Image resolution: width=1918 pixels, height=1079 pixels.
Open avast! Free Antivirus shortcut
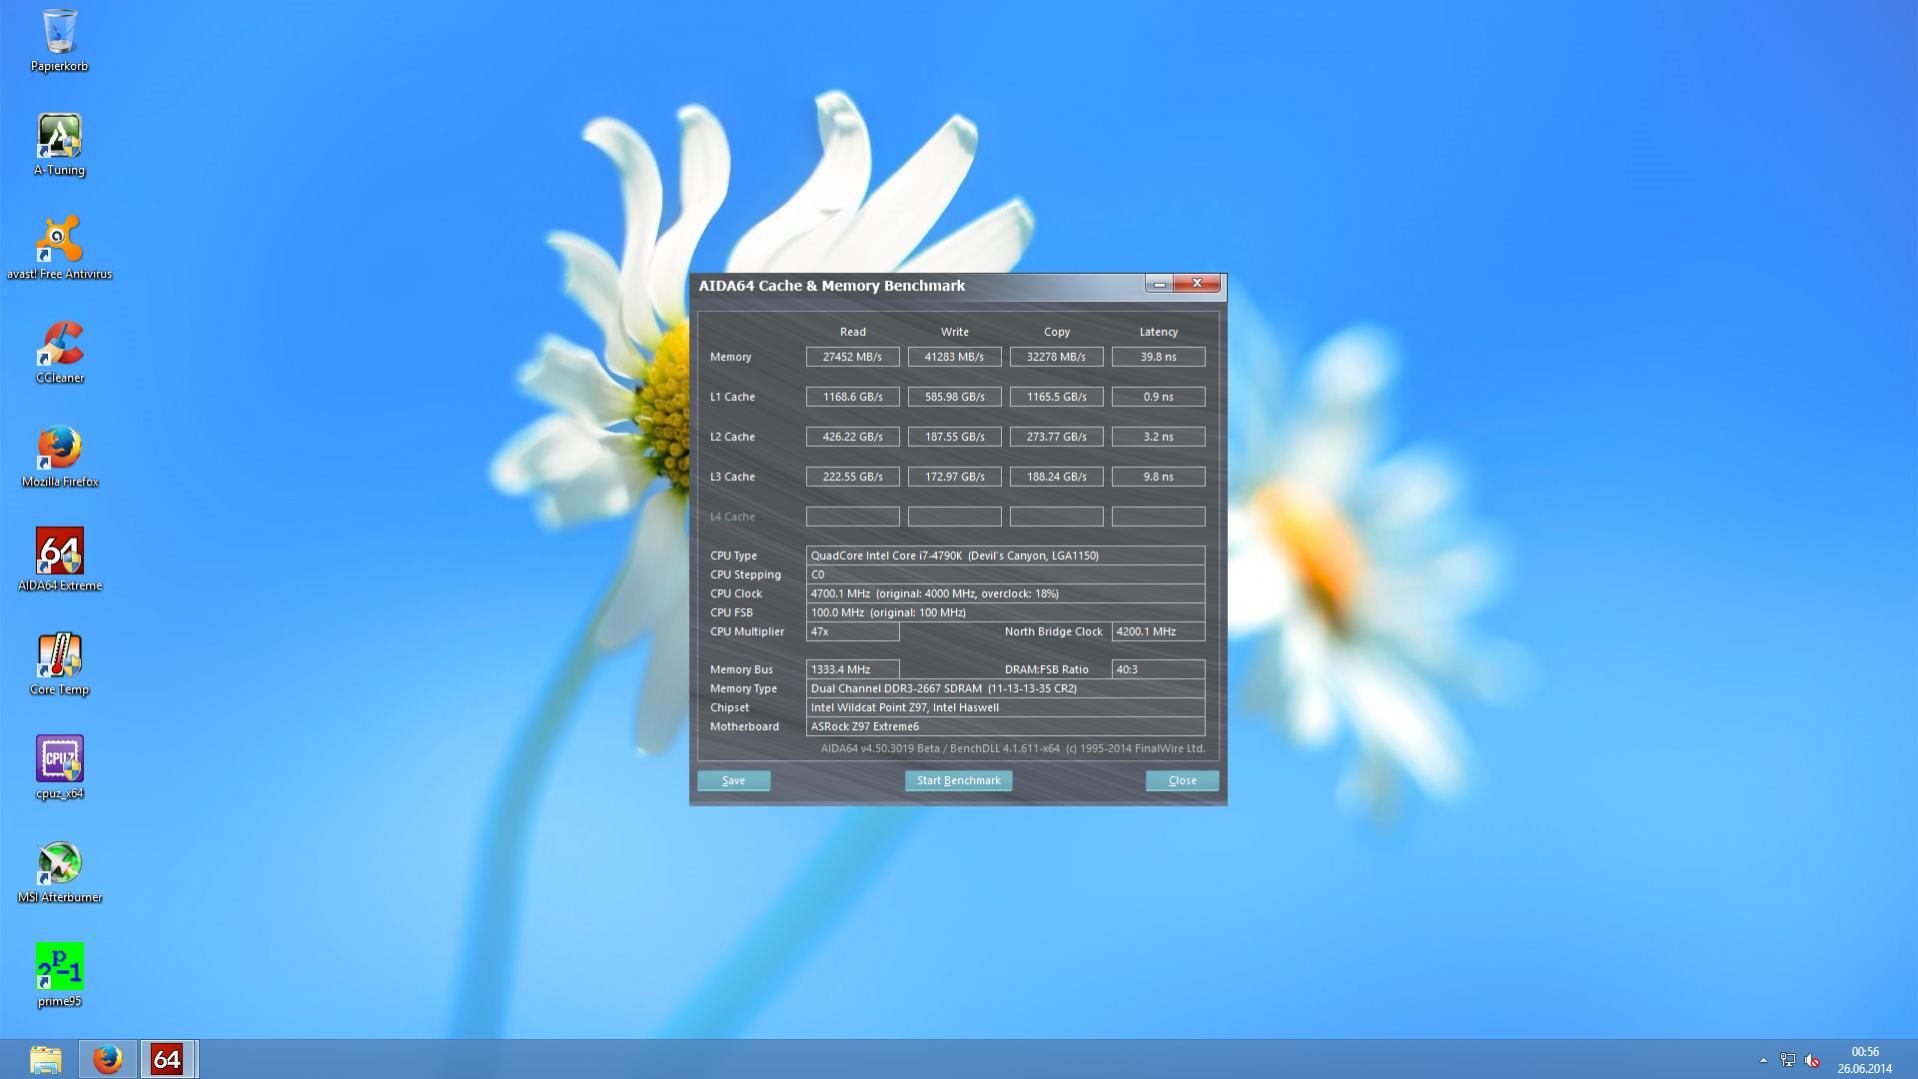click(59, 248)
